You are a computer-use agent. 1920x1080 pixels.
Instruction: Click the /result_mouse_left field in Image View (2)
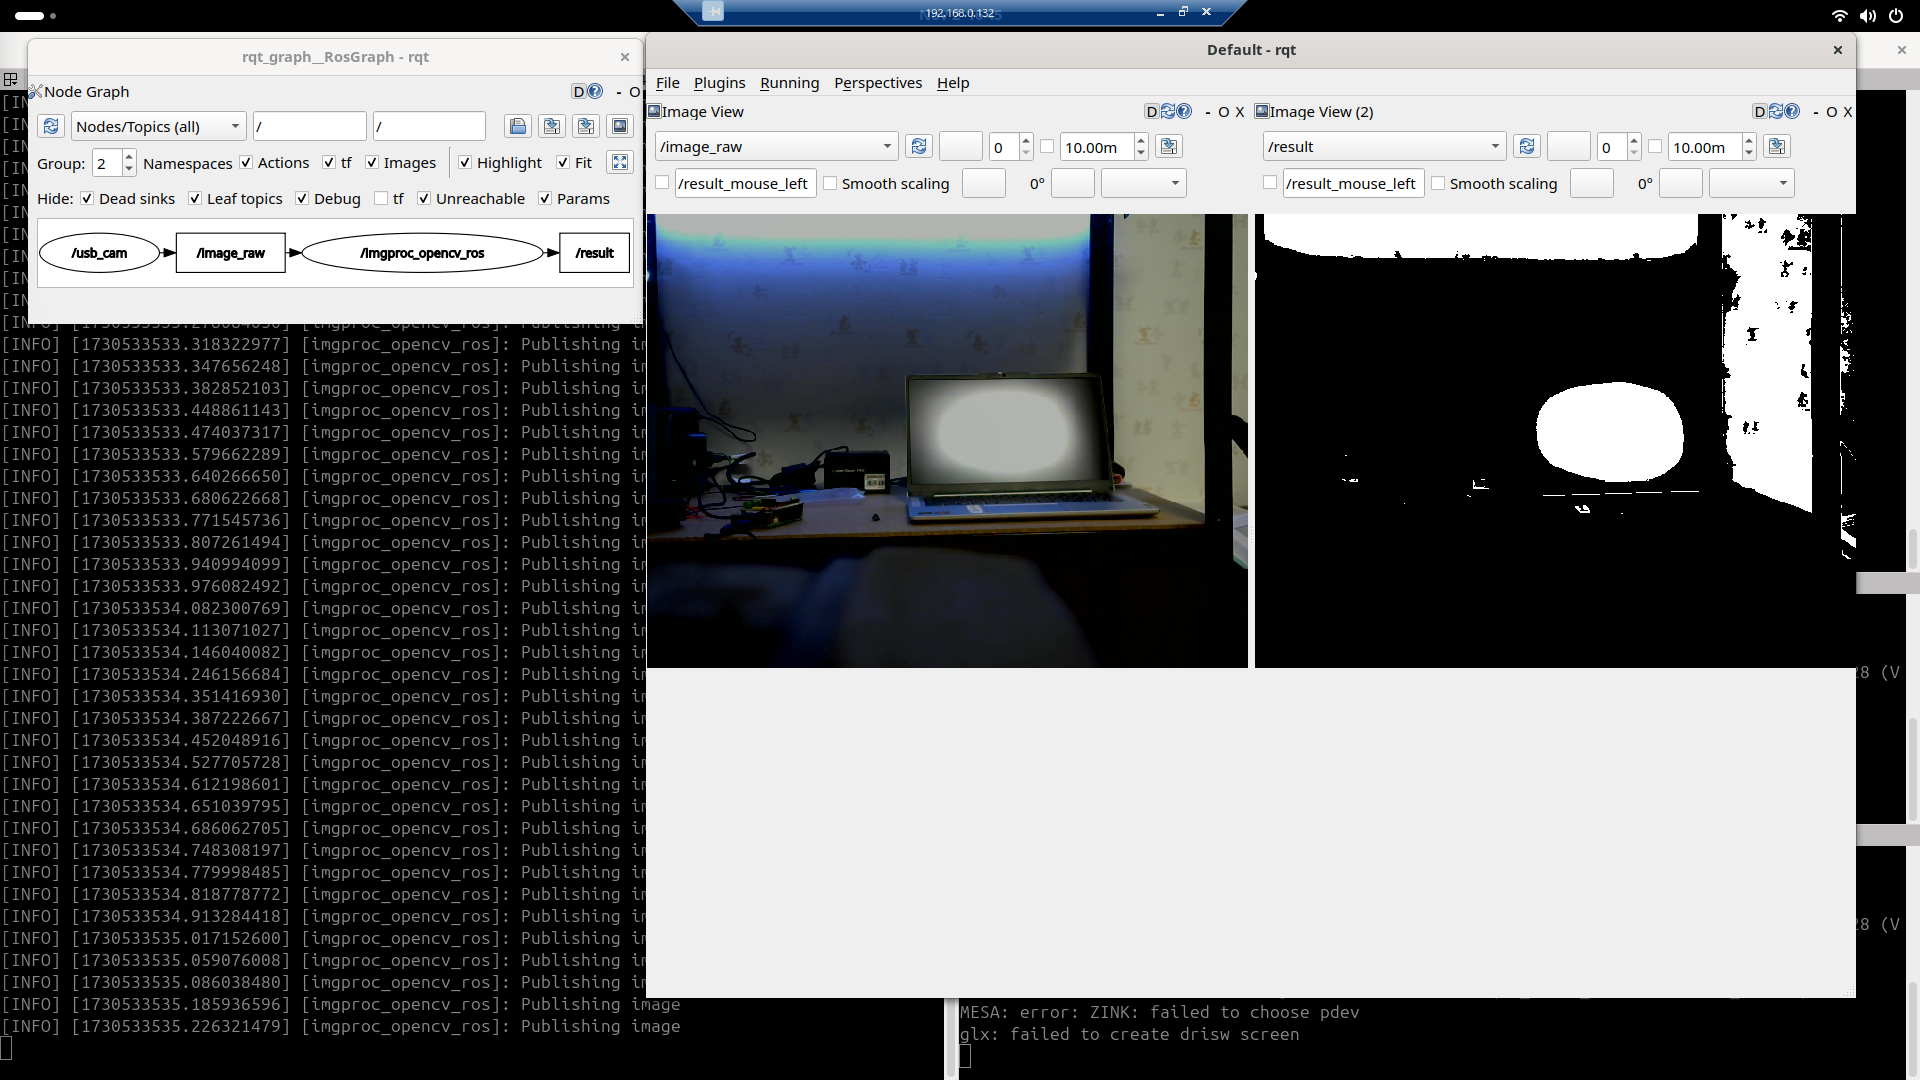click(1352, 184)
